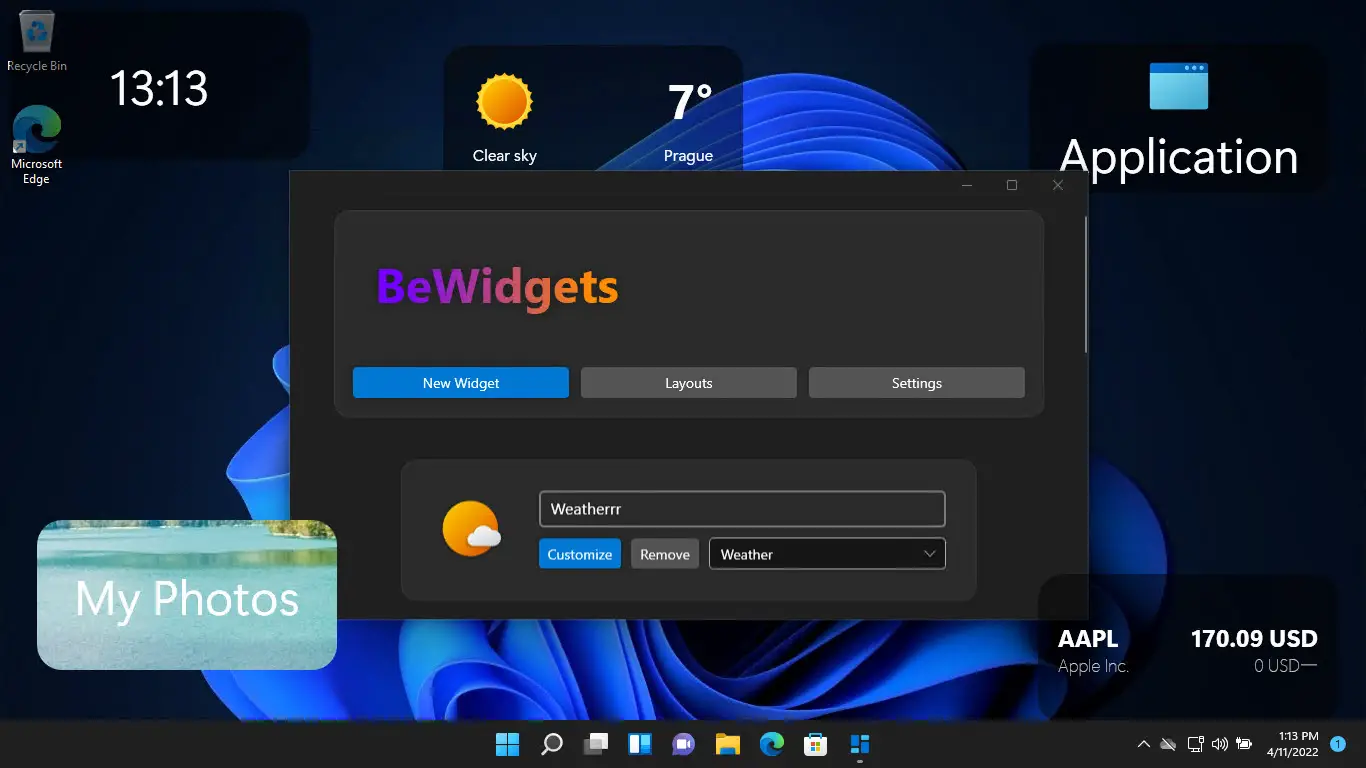Expand the Weather widget type dropdown
This screenshot has width=1366, height=768.
coord(827,554)
